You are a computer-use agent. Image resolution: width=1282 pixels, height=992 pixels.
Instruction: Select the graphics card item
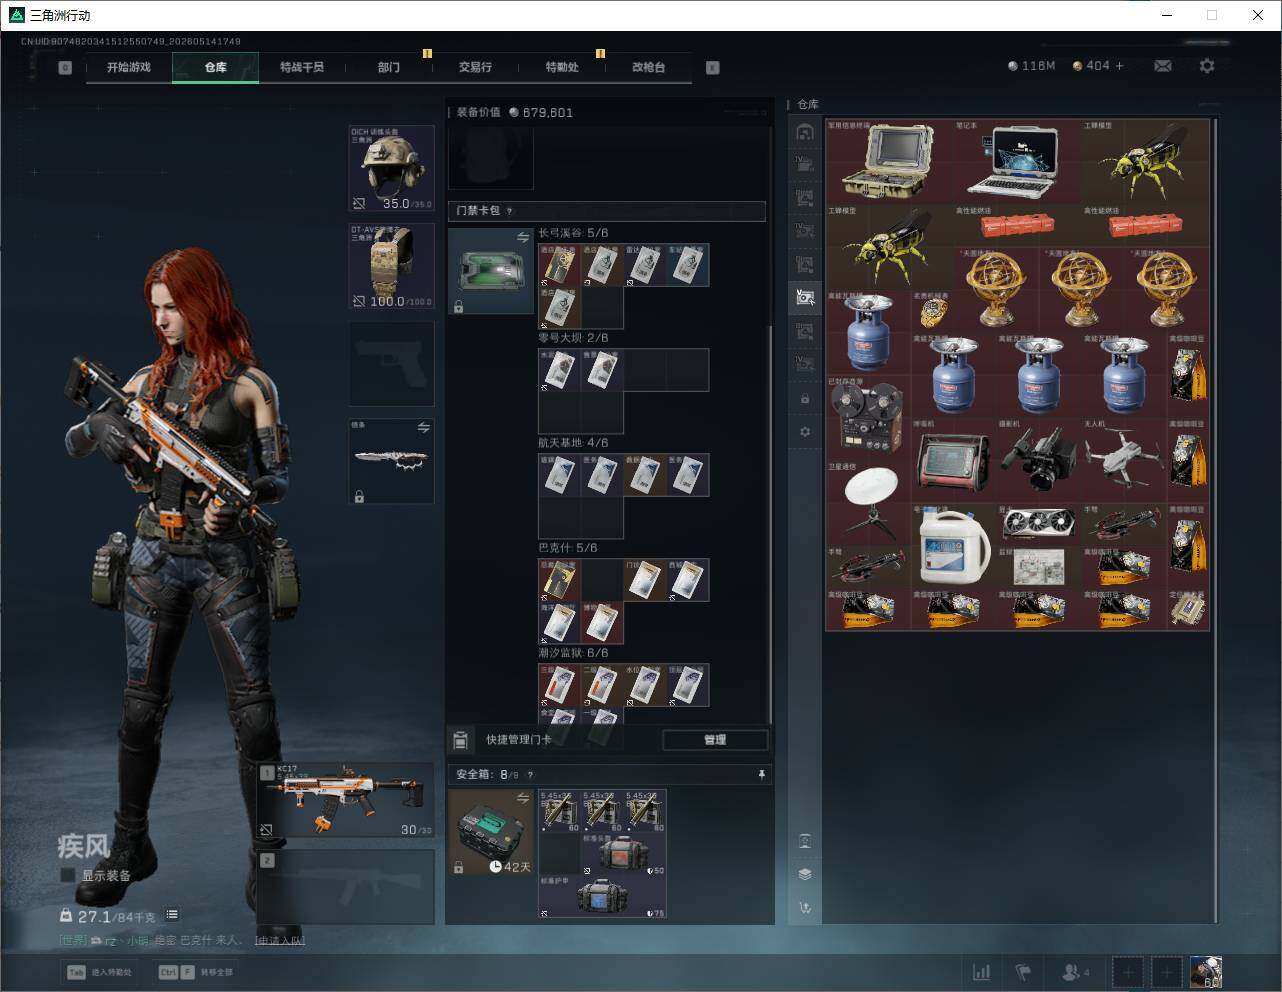tap(1039, 524)
